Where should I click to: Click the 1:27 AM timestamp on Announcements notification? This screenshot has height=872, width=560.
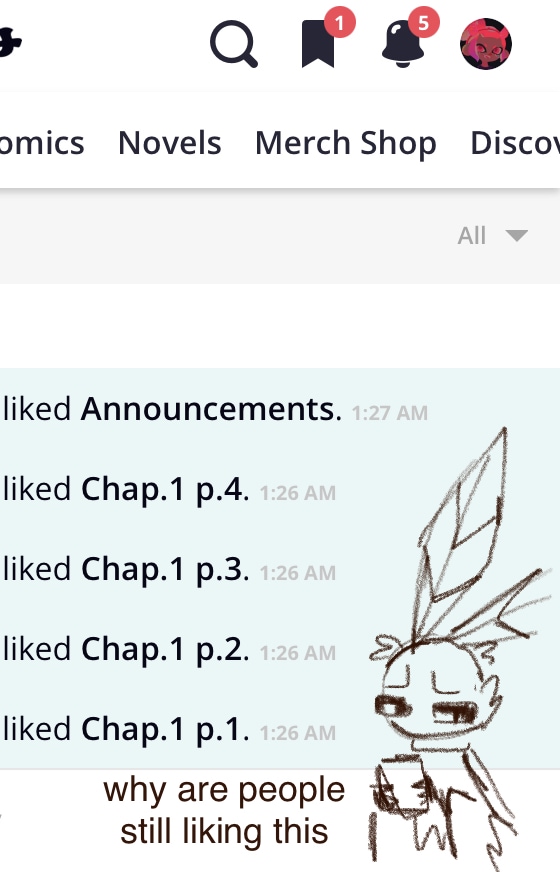(x=390, y=413)
